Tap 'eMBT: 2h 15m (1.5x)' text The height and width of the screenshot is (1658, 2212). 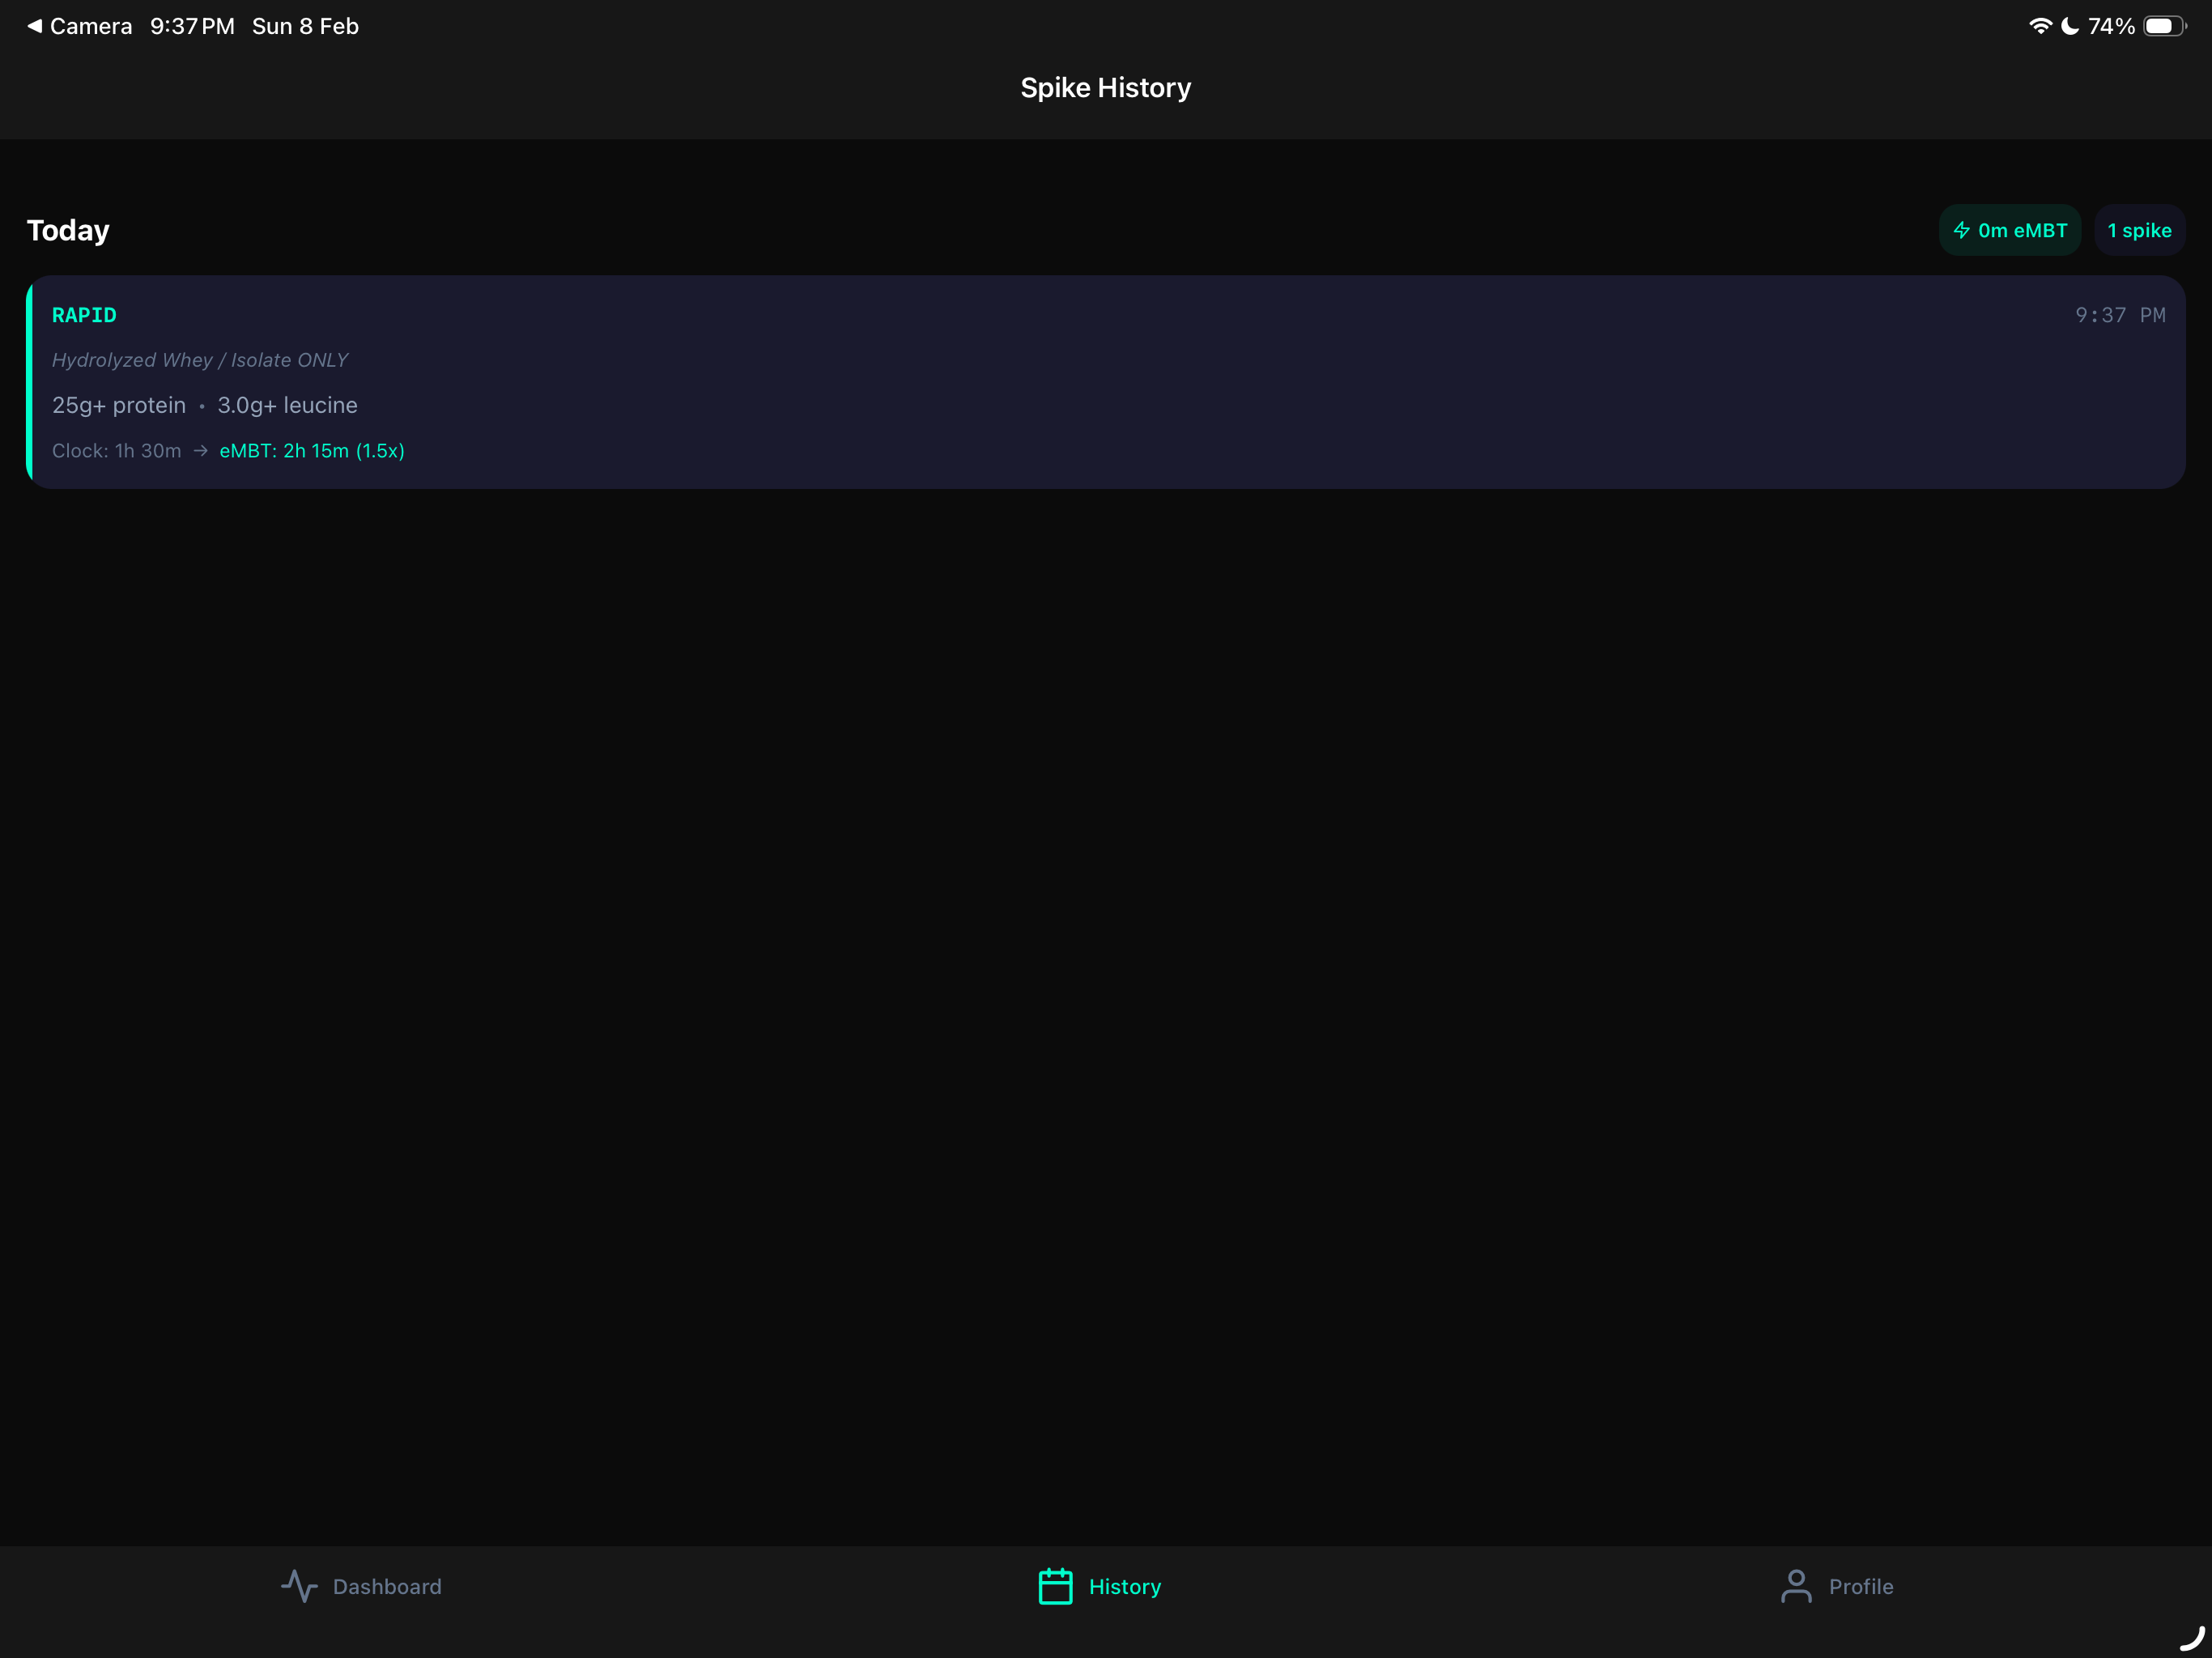click(312, 451)
